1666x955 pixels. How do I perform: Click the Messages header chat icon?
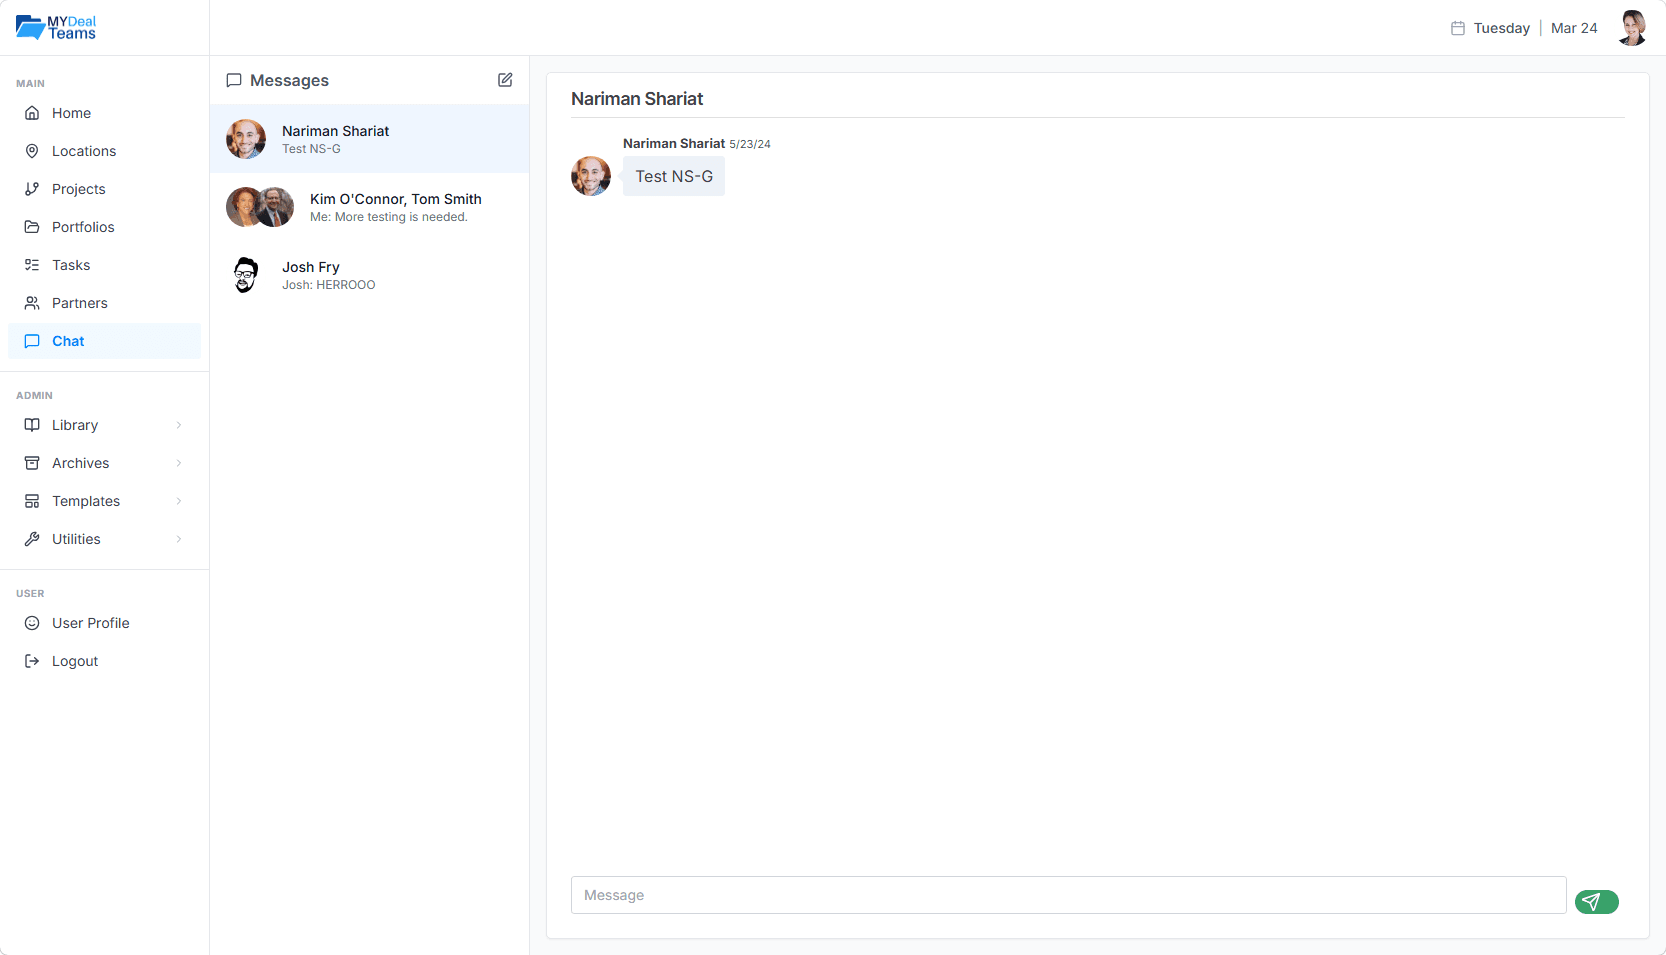[234, 80]
